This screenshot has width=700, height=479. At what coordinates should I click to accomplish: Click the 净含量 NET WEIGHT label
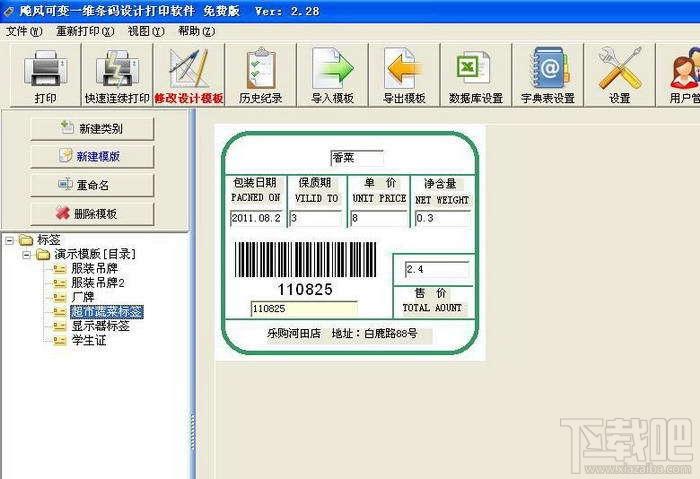(442, 191)
